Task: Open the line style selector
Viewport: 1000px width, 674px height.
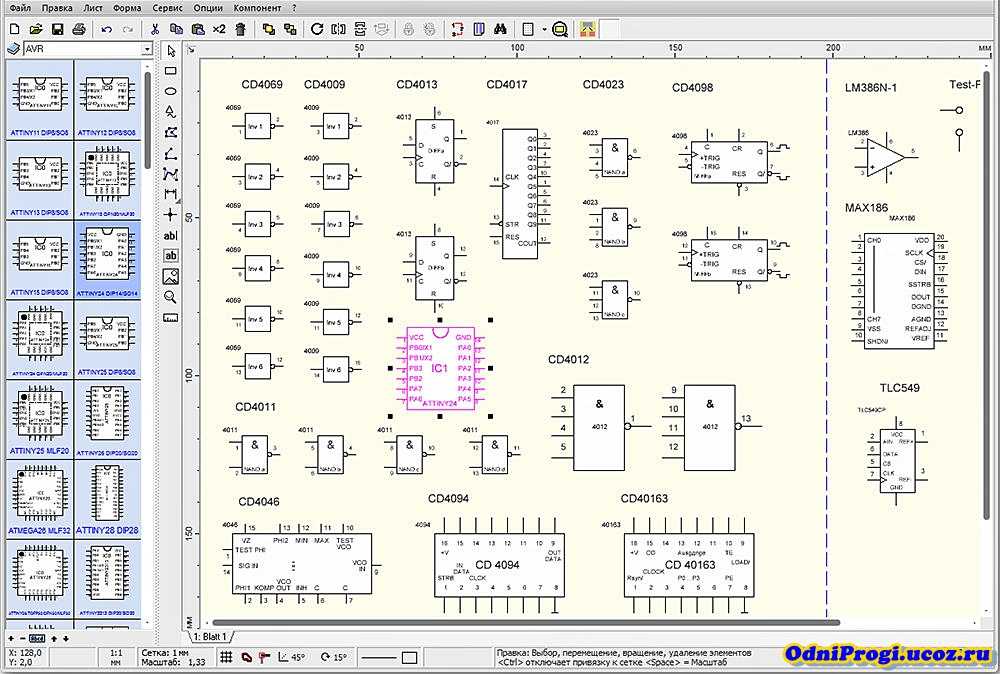Action: click(x=379, y=657)
